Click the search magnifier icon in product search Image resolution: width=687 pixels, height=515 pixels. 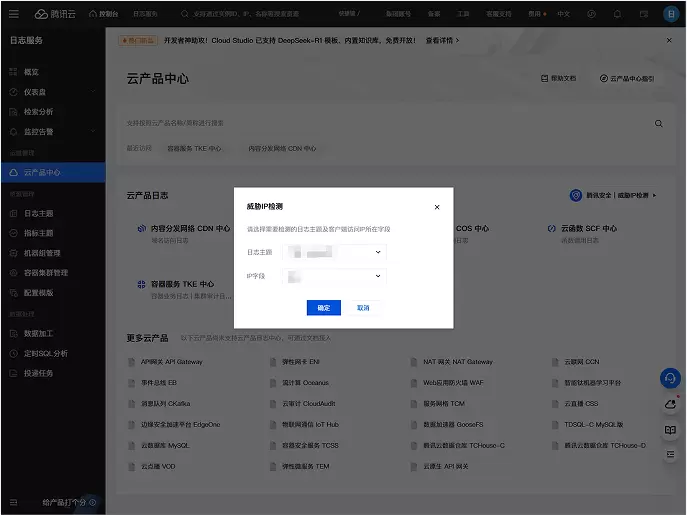[x=659, y=123]
